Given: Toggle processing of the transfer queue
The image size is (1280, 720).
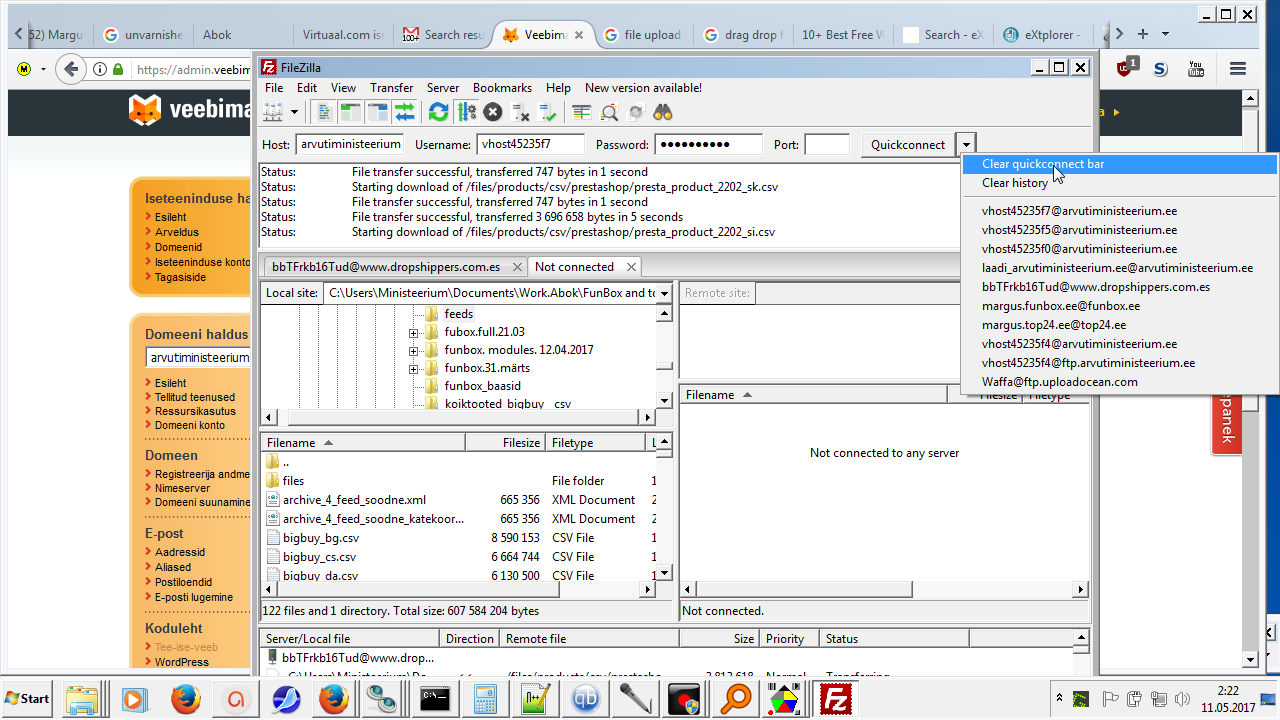Looking at the screenshot, I should click(466, 112).
